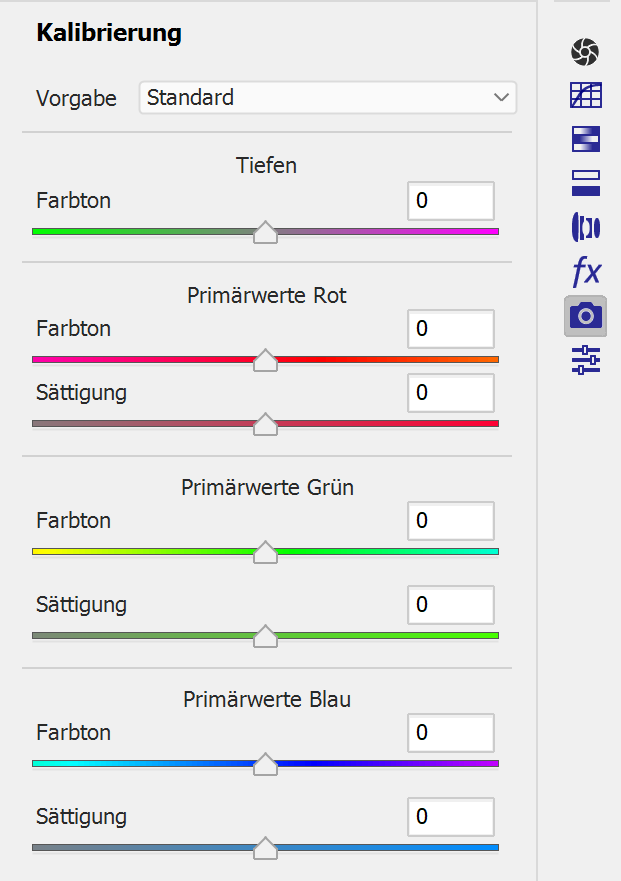Open the Split Toning panel icon

click(585, 183)
